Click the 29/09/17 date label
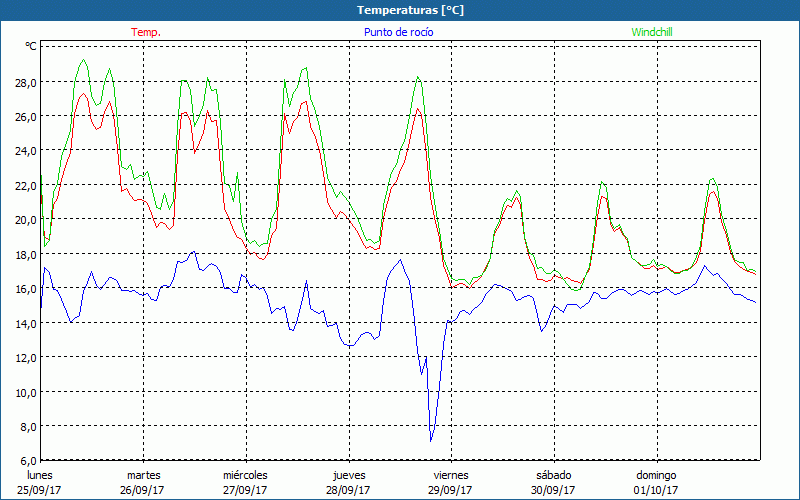This screenshot has height=500, width=800. pyautogui.click(x=450, y=490)
